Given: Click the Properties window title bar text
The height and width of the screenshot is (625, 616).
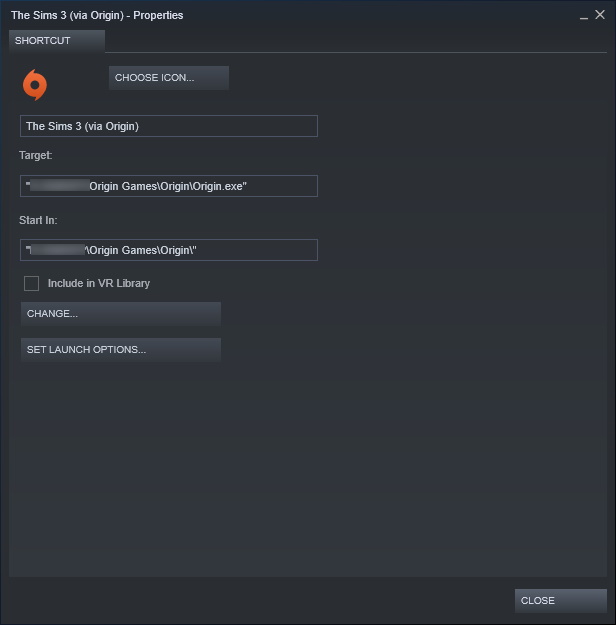Looking at the screenshot, I should [x=97, y=16].
